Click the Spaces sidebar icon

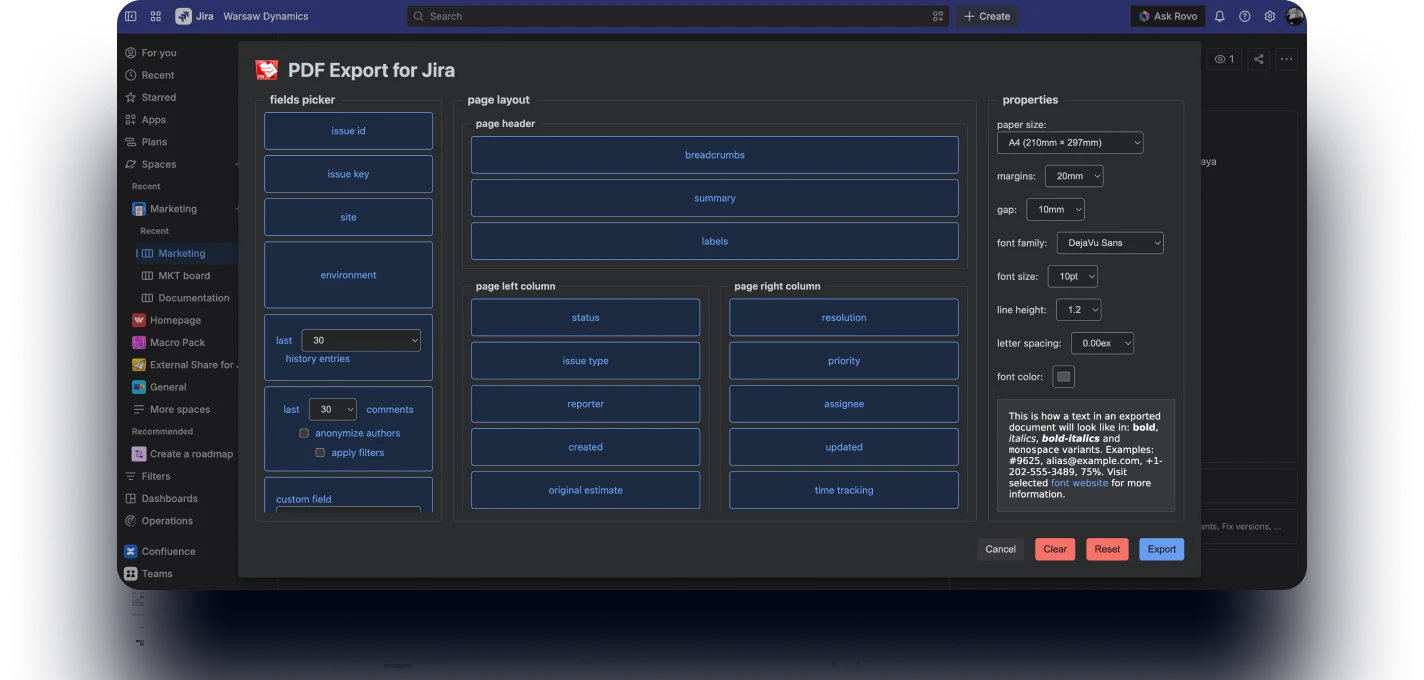pyautogui.click(x=131, y=164)
